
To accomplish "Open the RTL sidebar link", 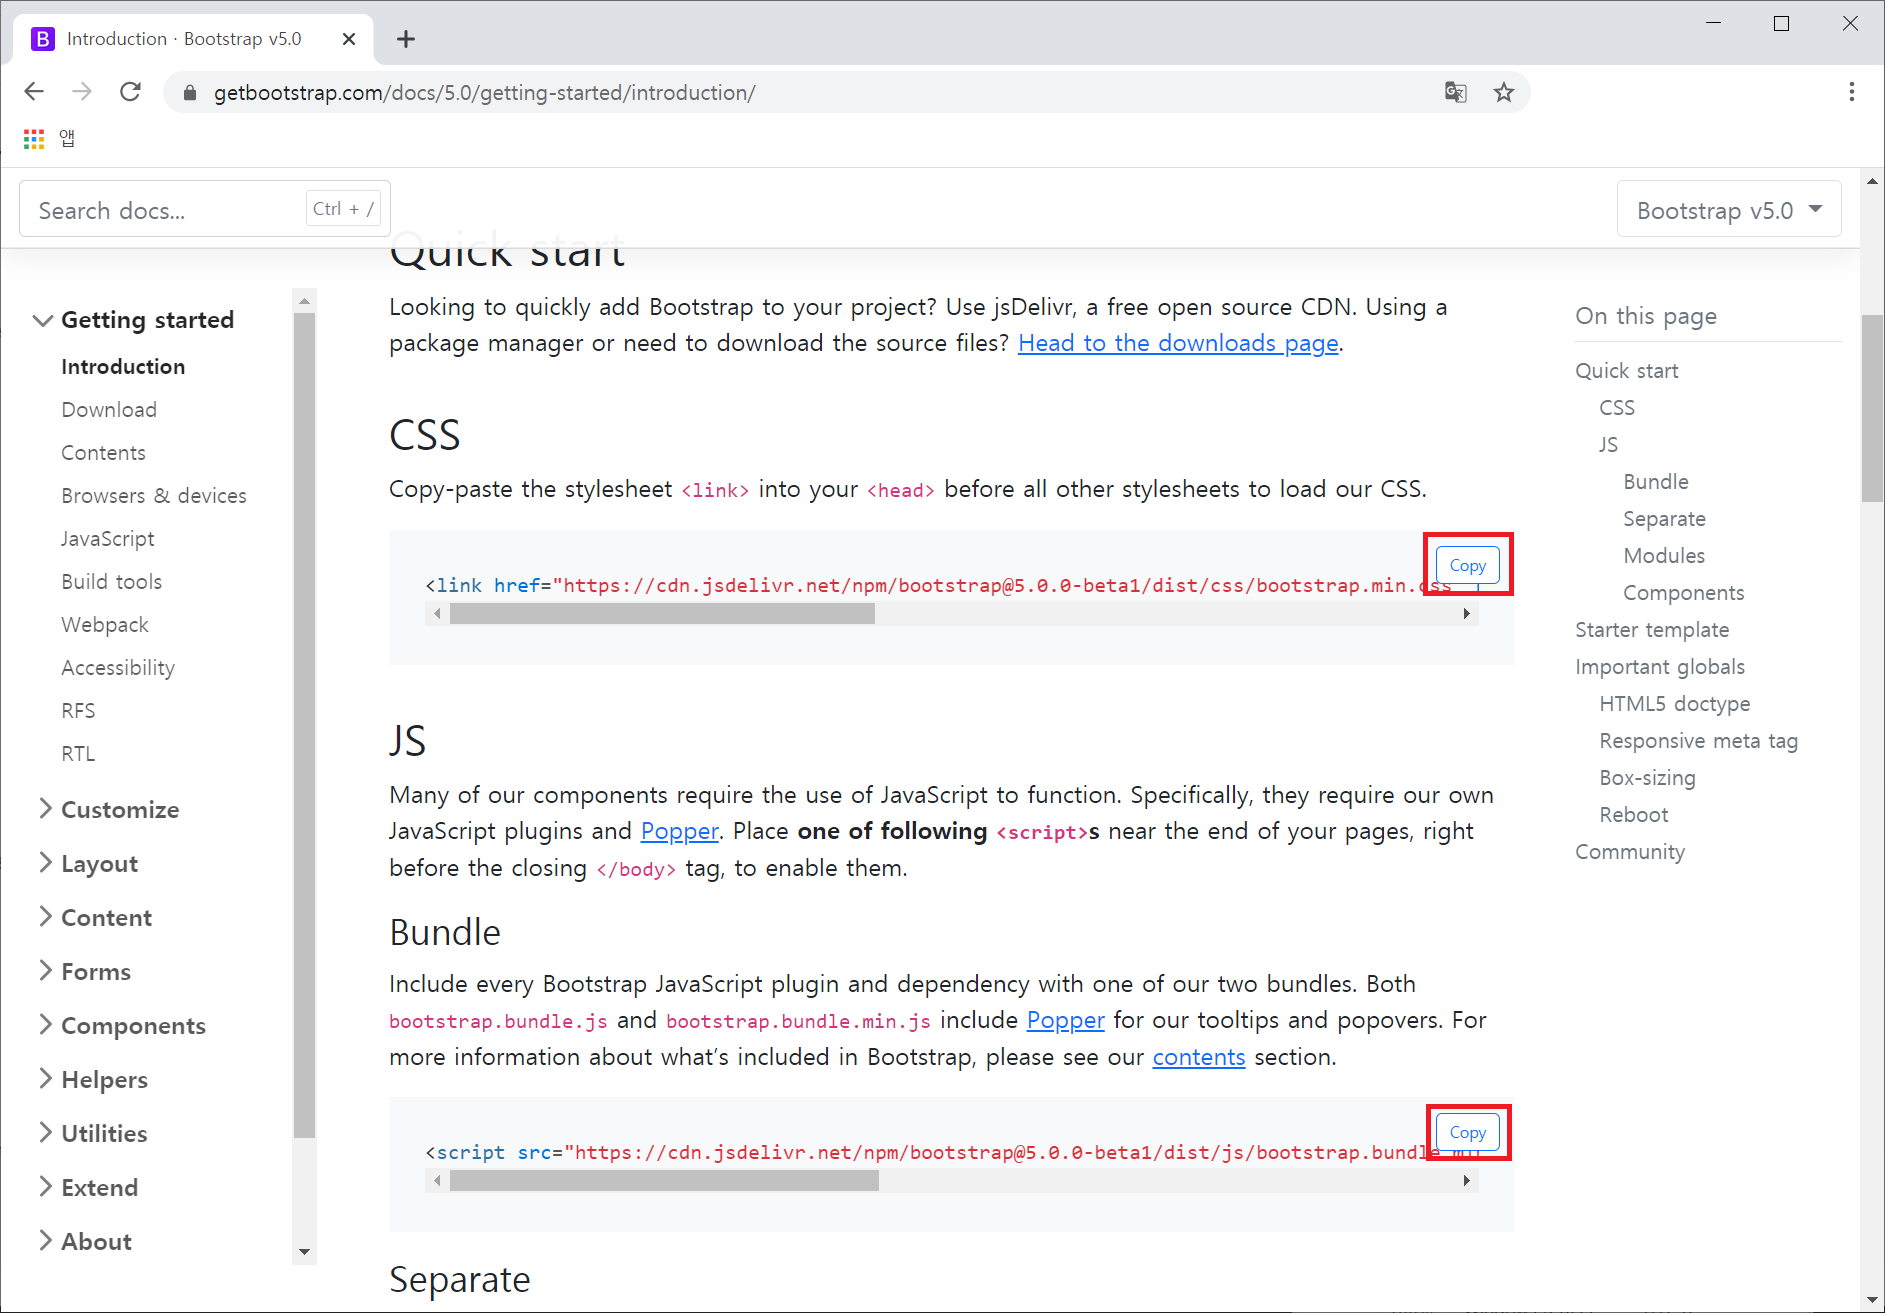I will (78, 754).
